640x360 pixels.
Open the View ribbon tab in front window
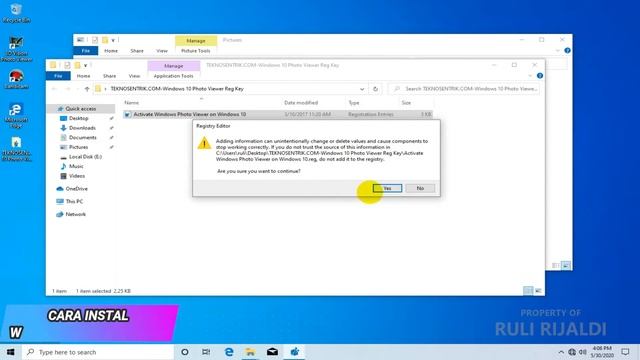(134, 76)
